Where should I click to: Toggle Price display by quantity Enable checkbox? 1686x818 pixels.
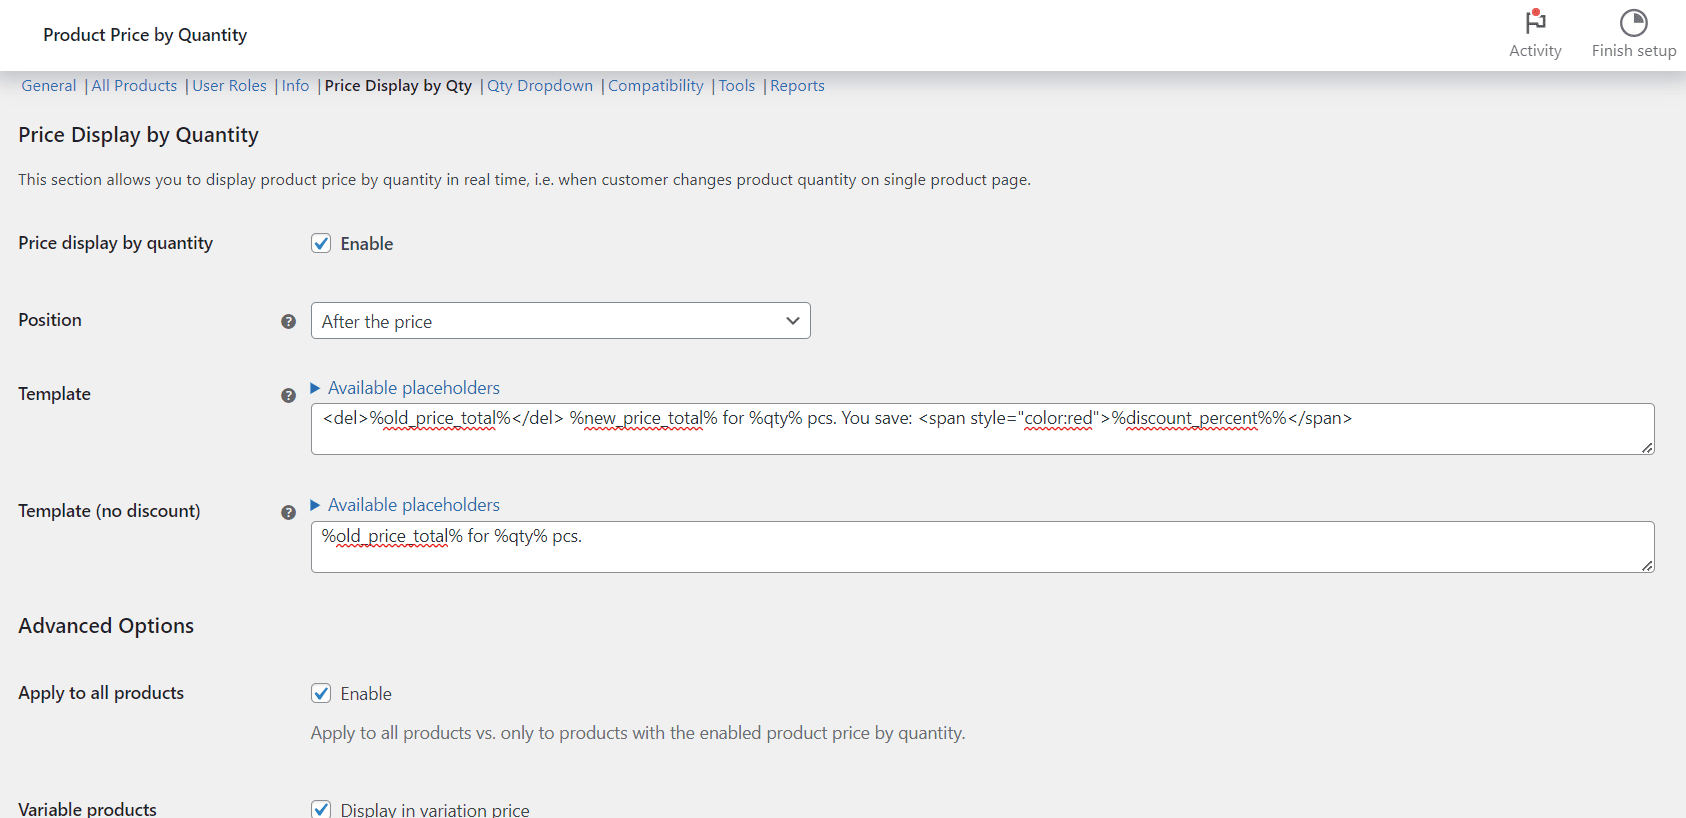321,243
